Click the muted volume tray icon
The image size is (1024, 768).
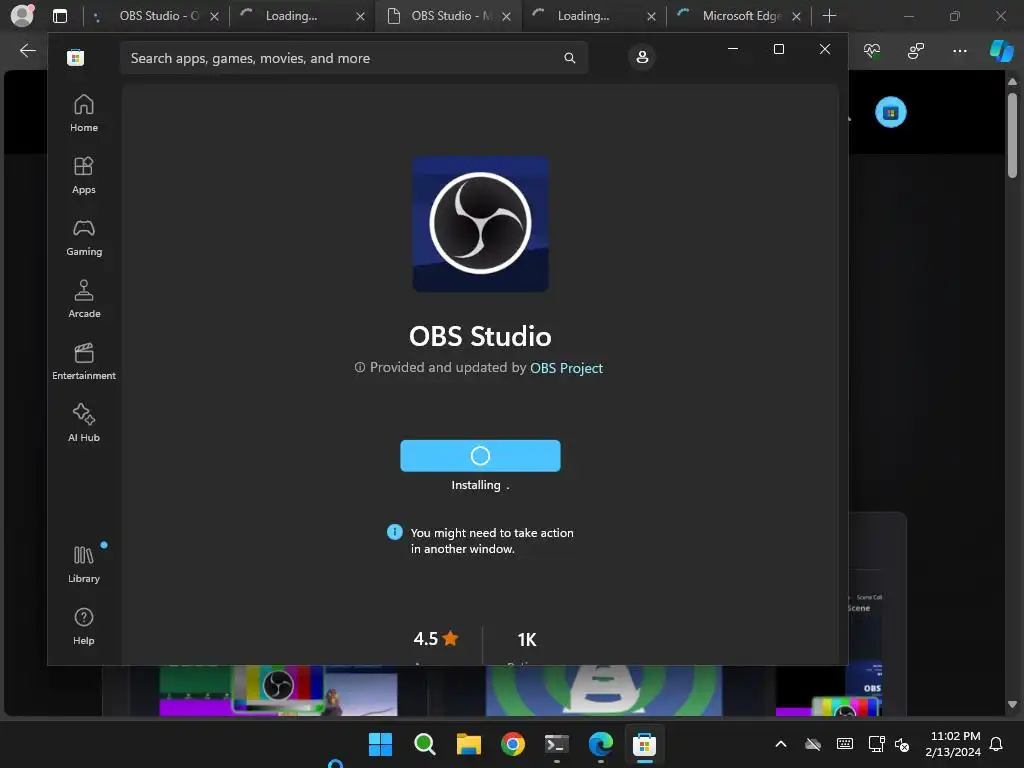pyautogui.click(x=902, y=744)
